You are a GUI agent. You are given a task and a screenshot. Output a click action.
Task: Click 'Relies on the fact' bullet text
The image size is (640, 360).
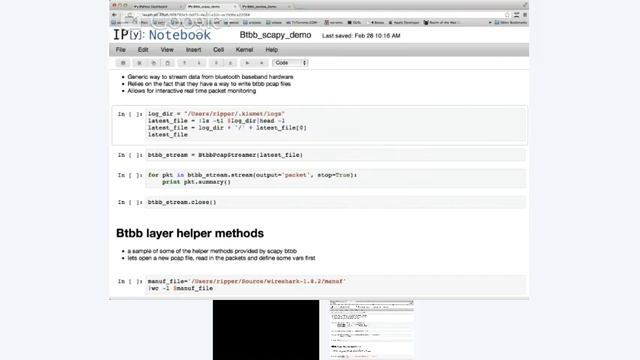pyautogui.click(x=209, y=84)
